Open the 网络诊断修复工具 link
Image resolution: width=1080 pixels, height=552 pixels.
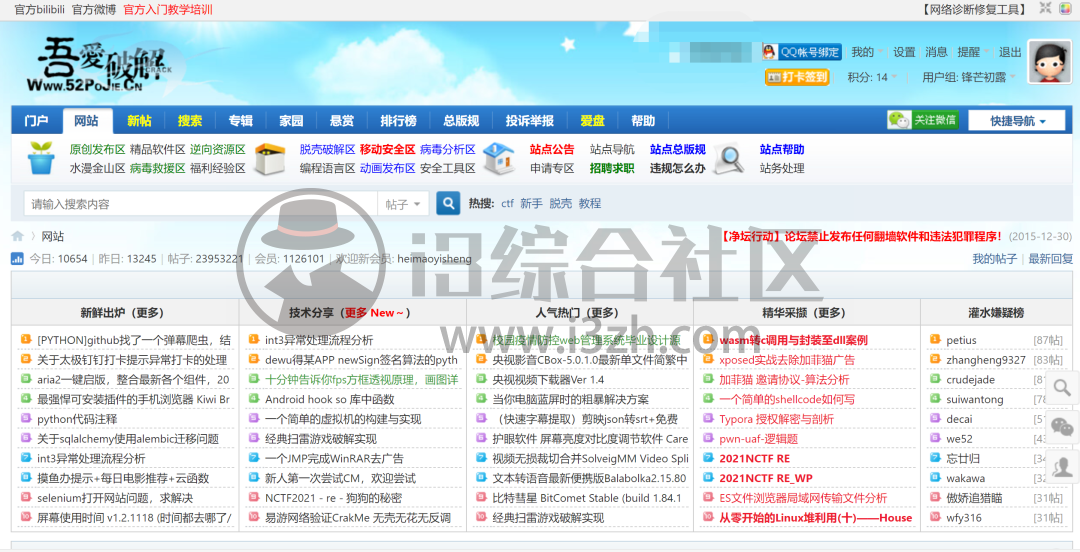click(x=975, y=10)
